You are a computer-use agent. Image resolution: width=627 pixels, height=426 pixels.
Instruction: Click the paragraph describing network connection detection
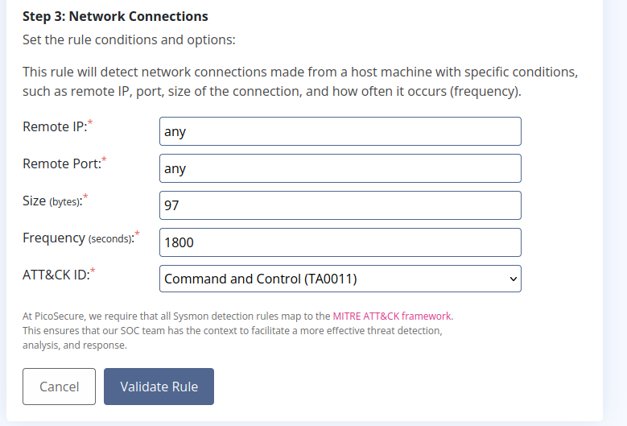300,82
